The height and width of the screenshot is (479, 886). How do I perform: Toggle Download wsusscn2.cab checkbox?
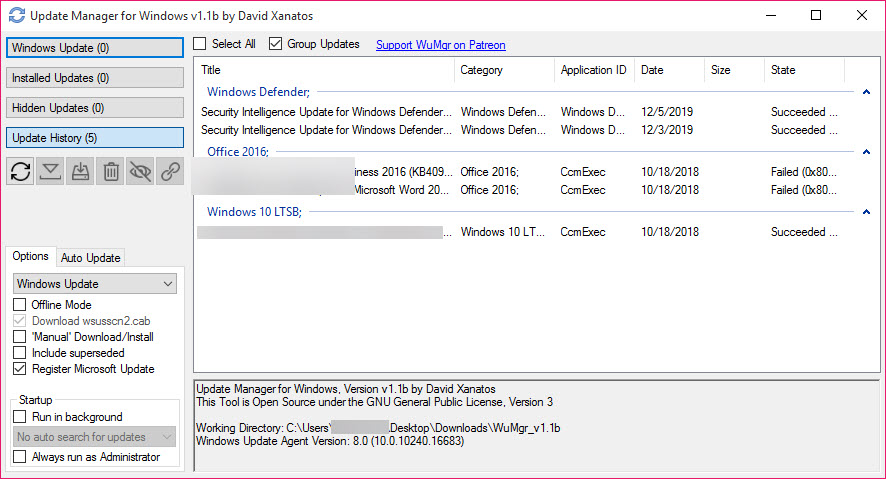(x=20, y=320)
